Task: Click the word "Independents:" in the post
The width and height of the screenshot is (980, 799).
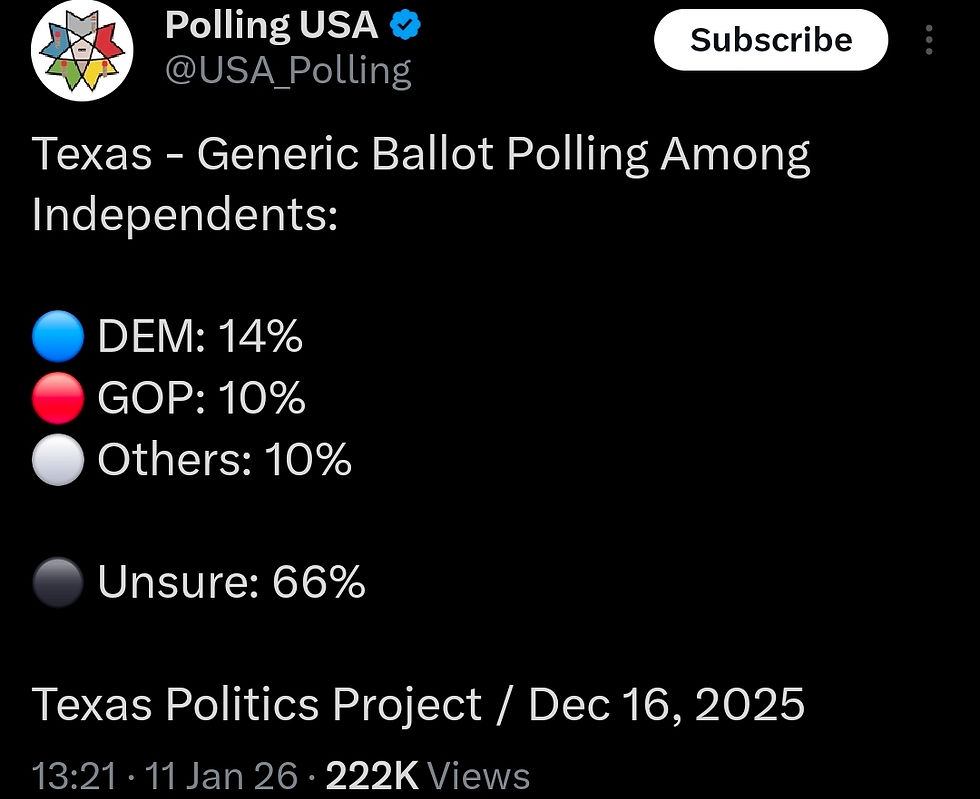Action: click(x=185, y=215)
